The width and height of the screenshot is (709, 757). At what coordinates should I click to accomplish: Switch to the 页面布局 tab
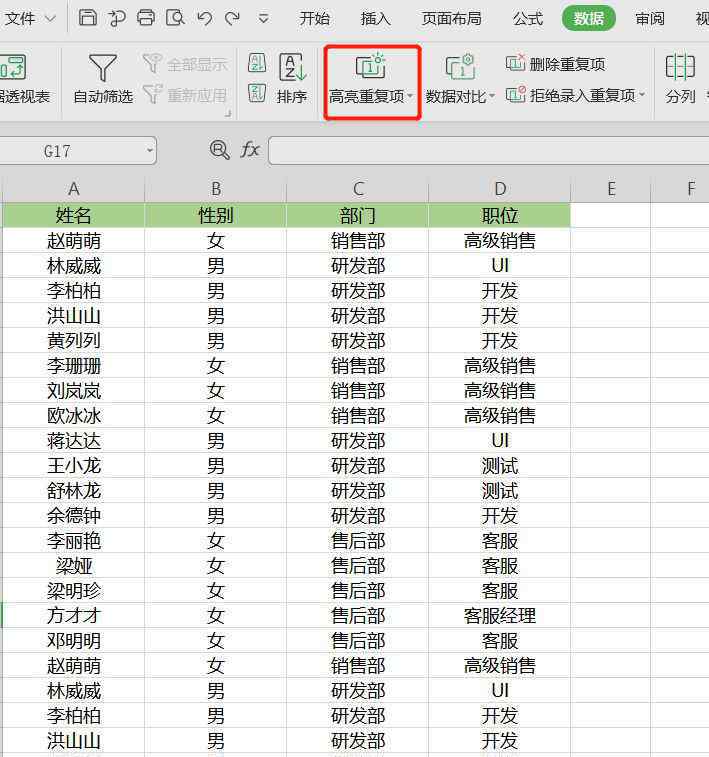[x=452, y=19]
